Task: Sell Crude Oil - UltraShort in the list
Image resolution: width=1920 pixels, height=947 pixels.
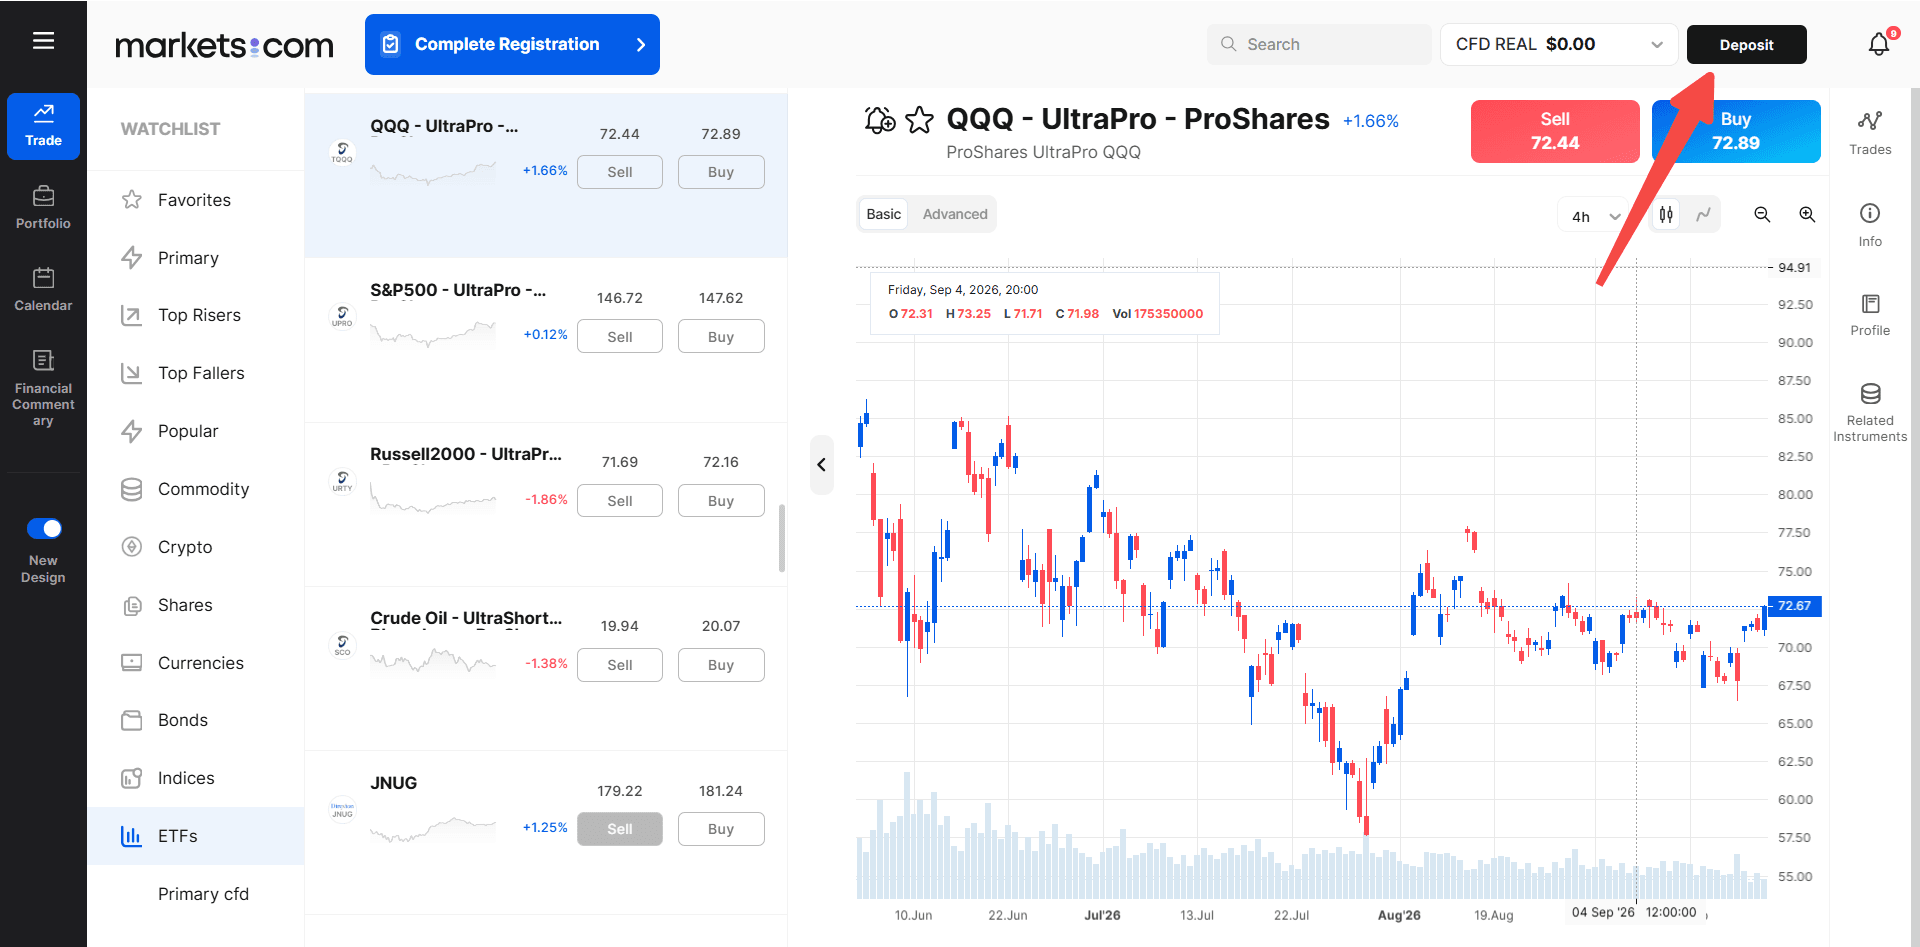Action: pos(620,665)
